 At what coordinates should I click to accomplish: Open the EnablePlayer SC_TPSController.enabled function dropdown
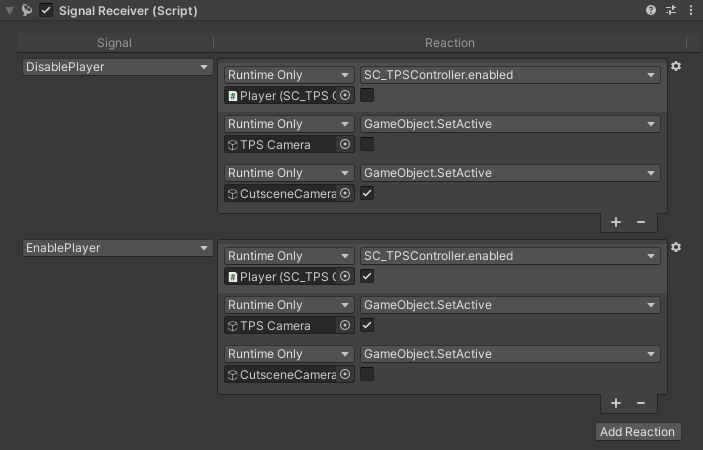coord(509,256)
